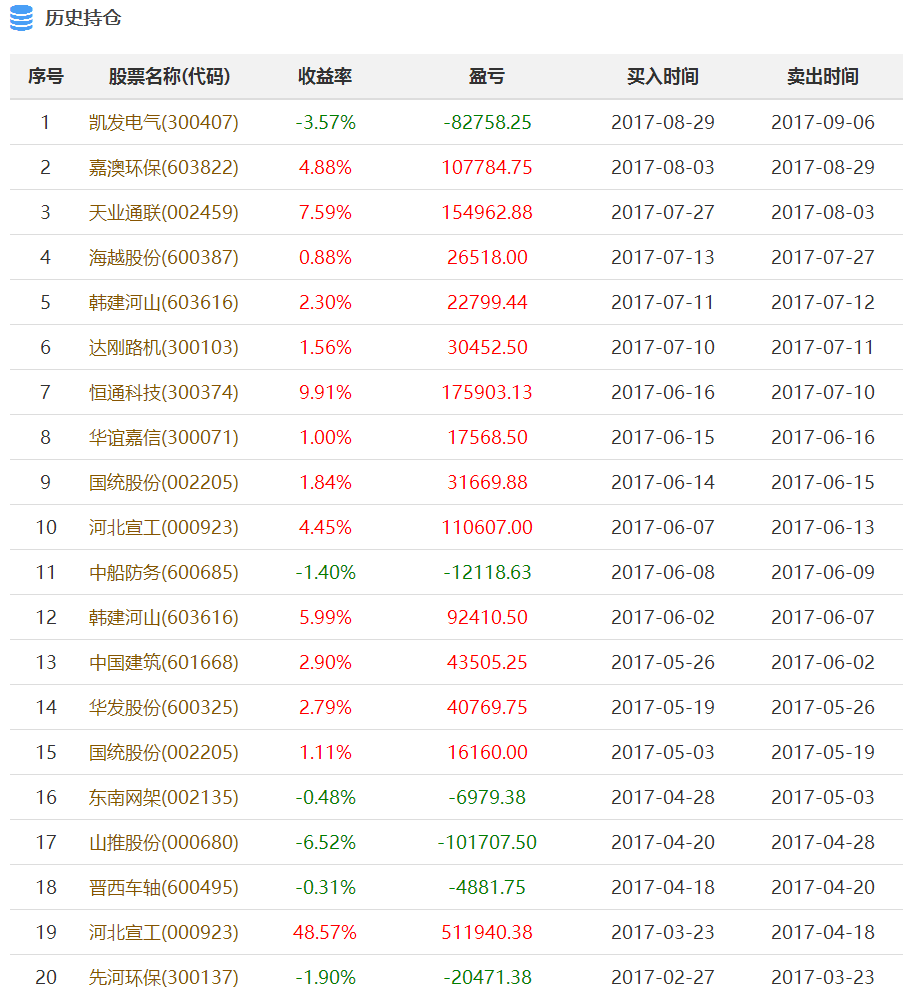Open stock link 中船防务(600685)
The width and height of the screenshot is (905, 1006).
(x=164, y=572)
